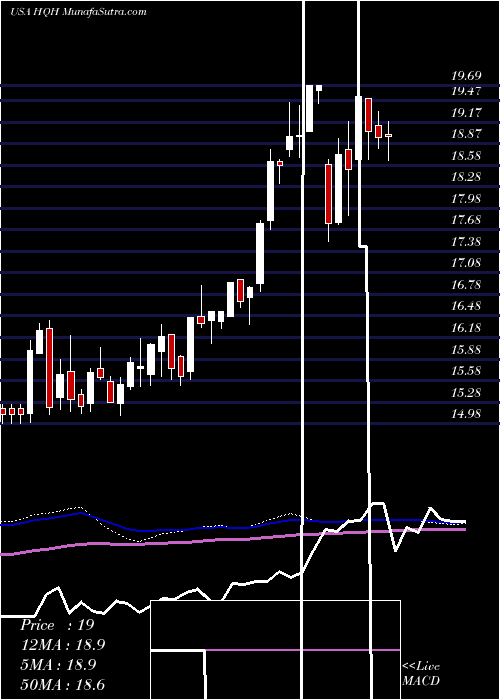Click the <<Live MACD label
Image resolution: width=500 pixels, height=700 pixels.
tap(421, 673)
